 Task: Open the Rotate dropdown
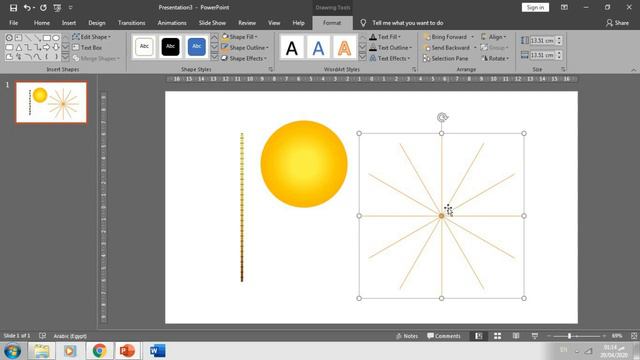pyautogui.click(x=495, y=58)
